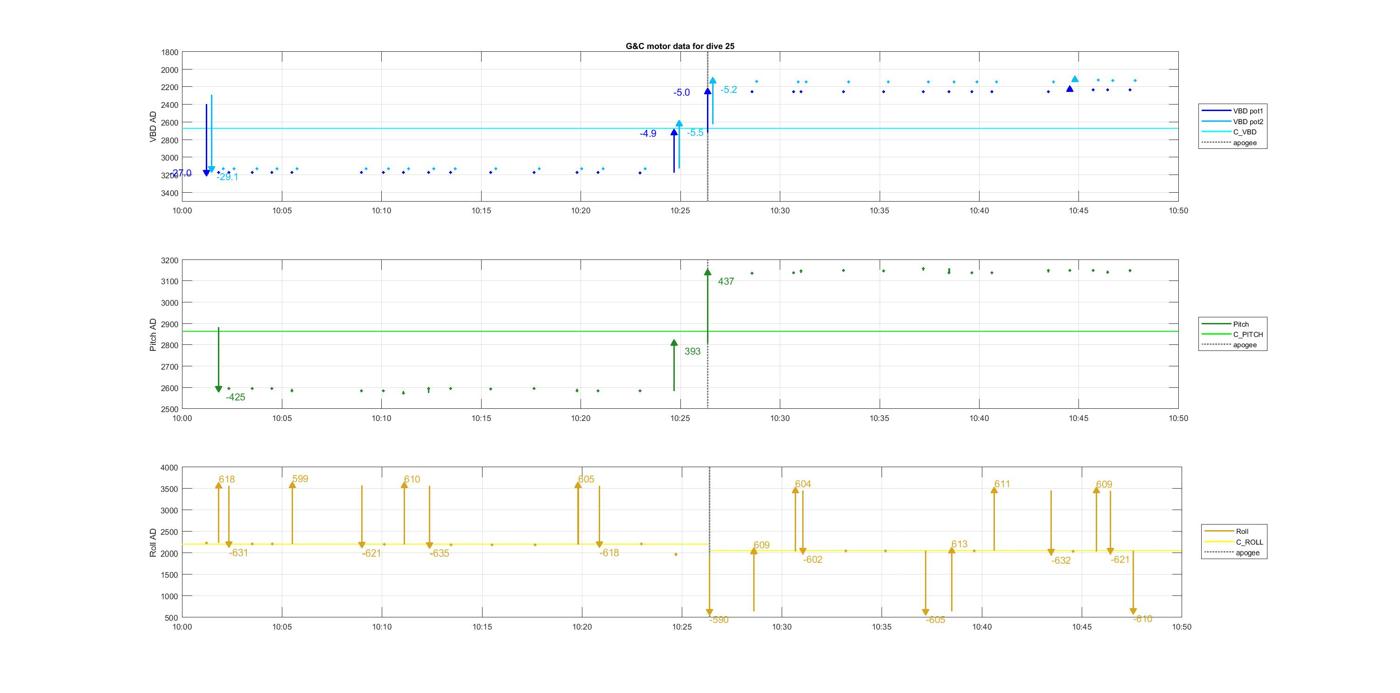This screenshot has width=1400, height=693.
Task: Click the '-631' roll data label
Action: click(238, 553)
